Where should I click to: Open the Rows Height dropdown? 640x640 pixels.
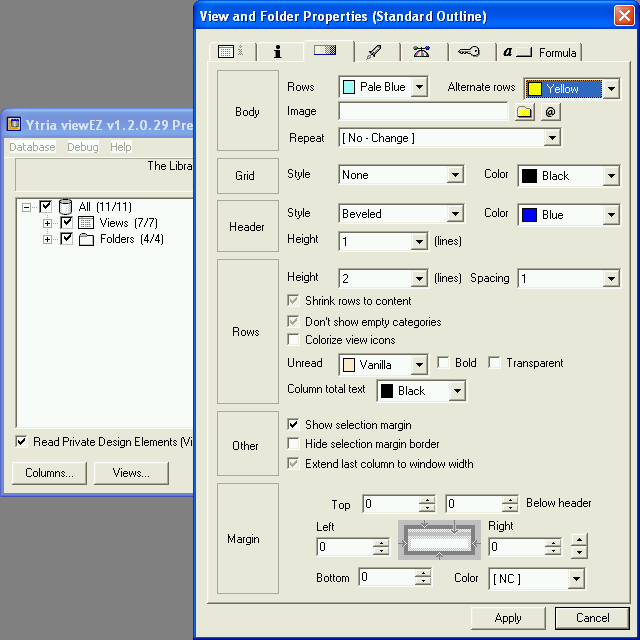click(419, 279)
